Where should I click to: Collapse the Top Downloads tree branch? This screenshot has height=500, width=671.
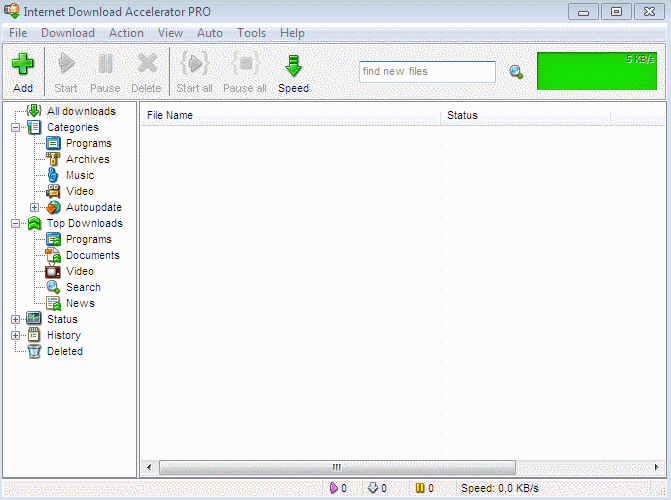tap(15, 223)
